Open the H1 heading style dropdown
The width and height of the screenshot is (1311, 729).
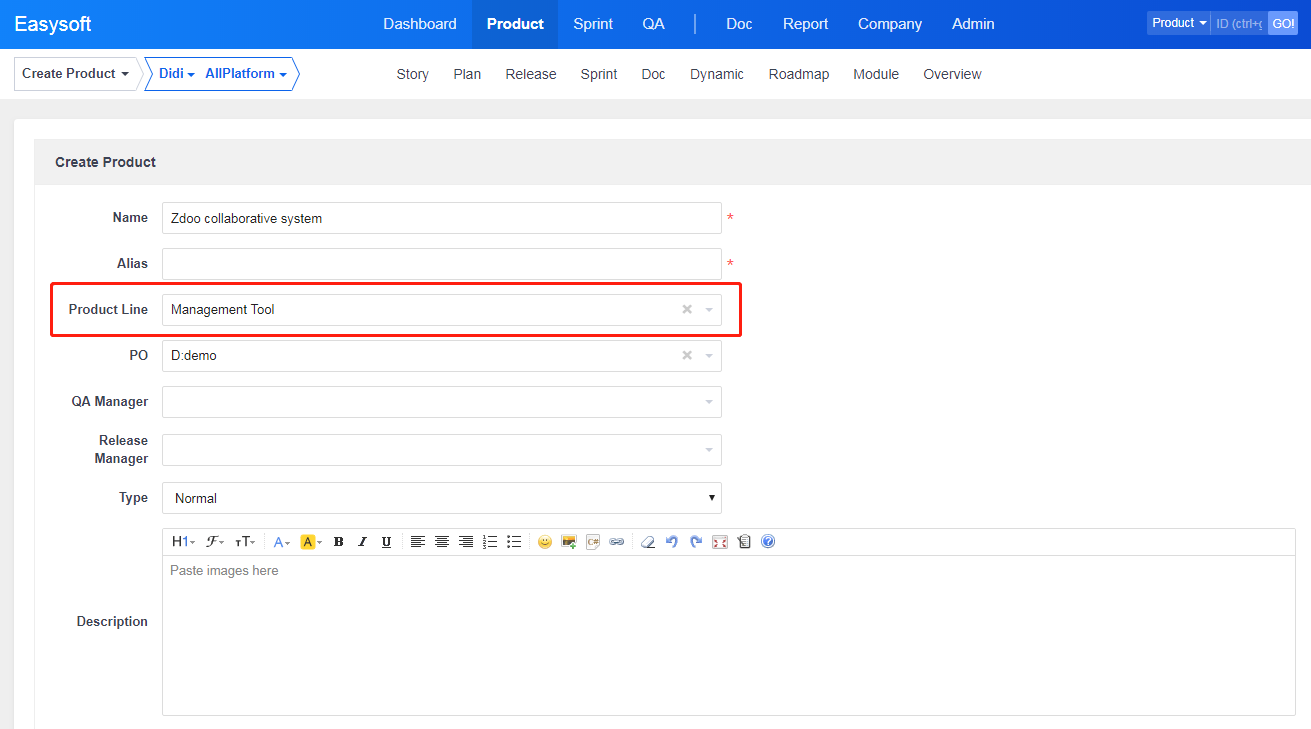click(x=183, y=542)
